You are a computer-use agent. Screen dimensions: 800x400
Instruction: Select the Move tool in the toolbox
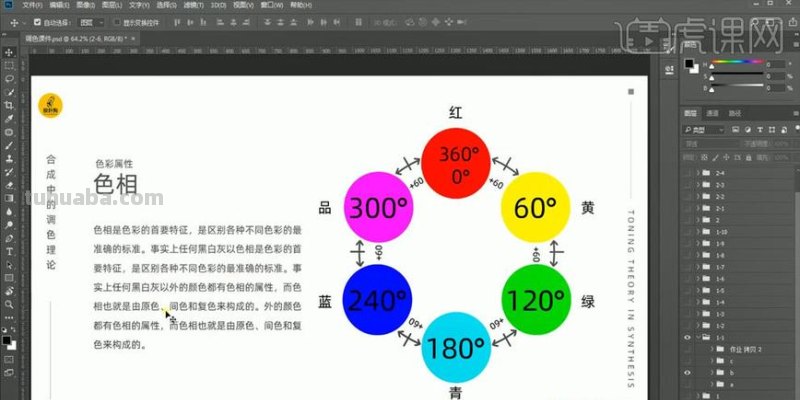pos(9,52)
